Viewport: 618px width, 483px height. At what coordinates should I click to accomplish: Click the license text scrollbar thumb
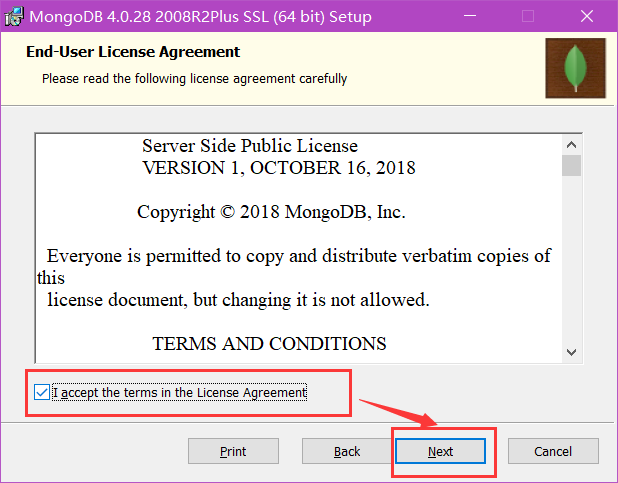coord(571,166)
